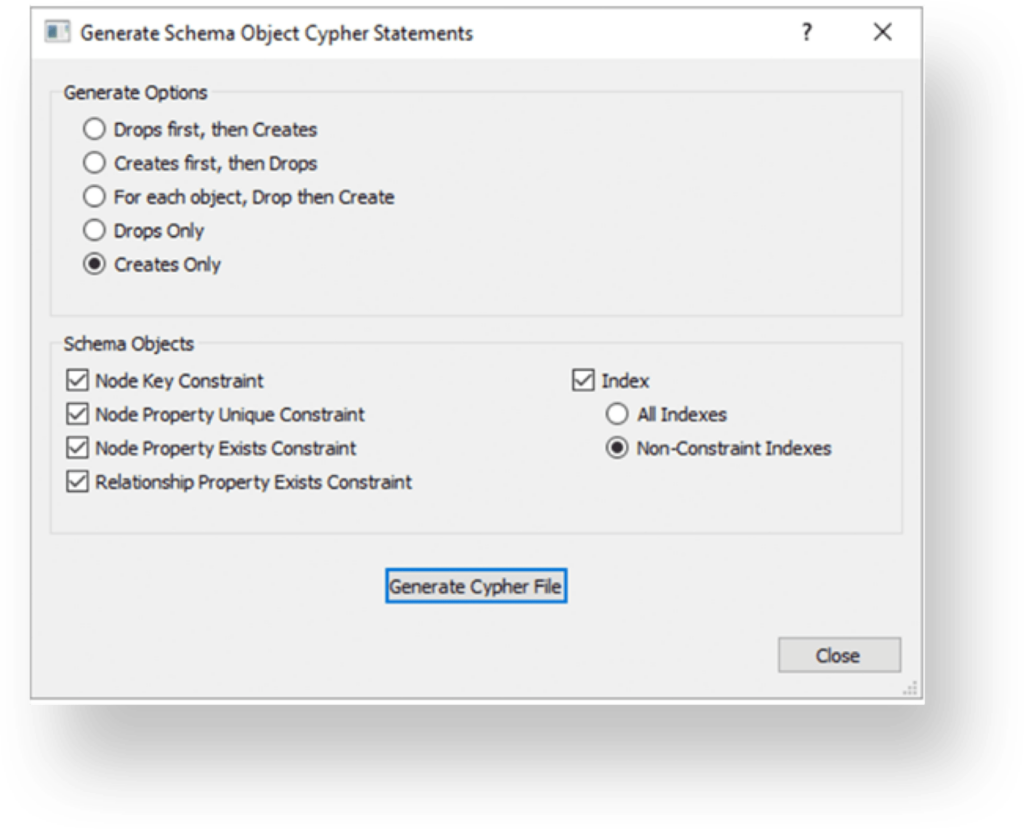The image size is (1024, 829).
Task: Close the dialog with the X icon
Action: 882,32
